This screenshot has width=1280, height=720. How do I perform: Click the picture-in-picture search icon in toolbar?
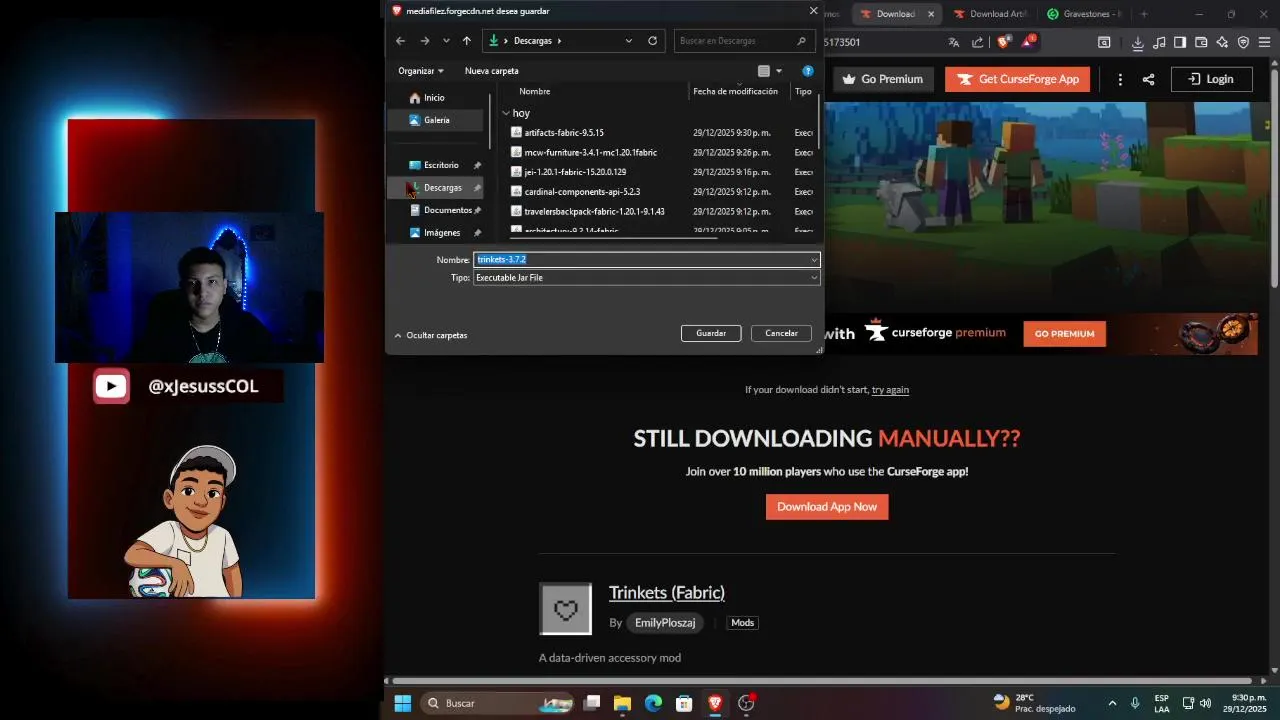(1104, 42)
